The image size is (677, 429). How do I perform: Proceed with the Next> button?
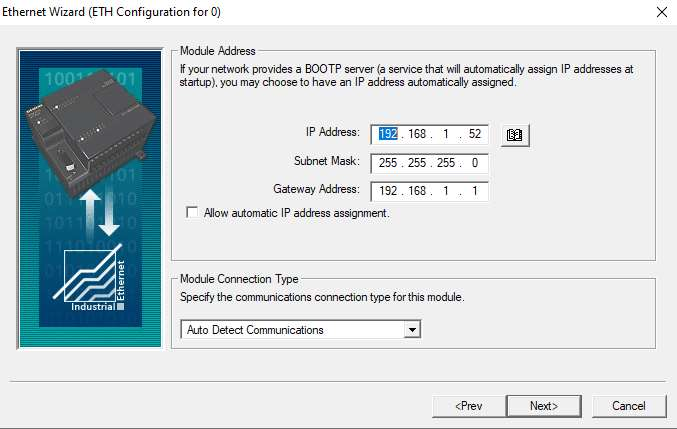click(x=543, y=406)
